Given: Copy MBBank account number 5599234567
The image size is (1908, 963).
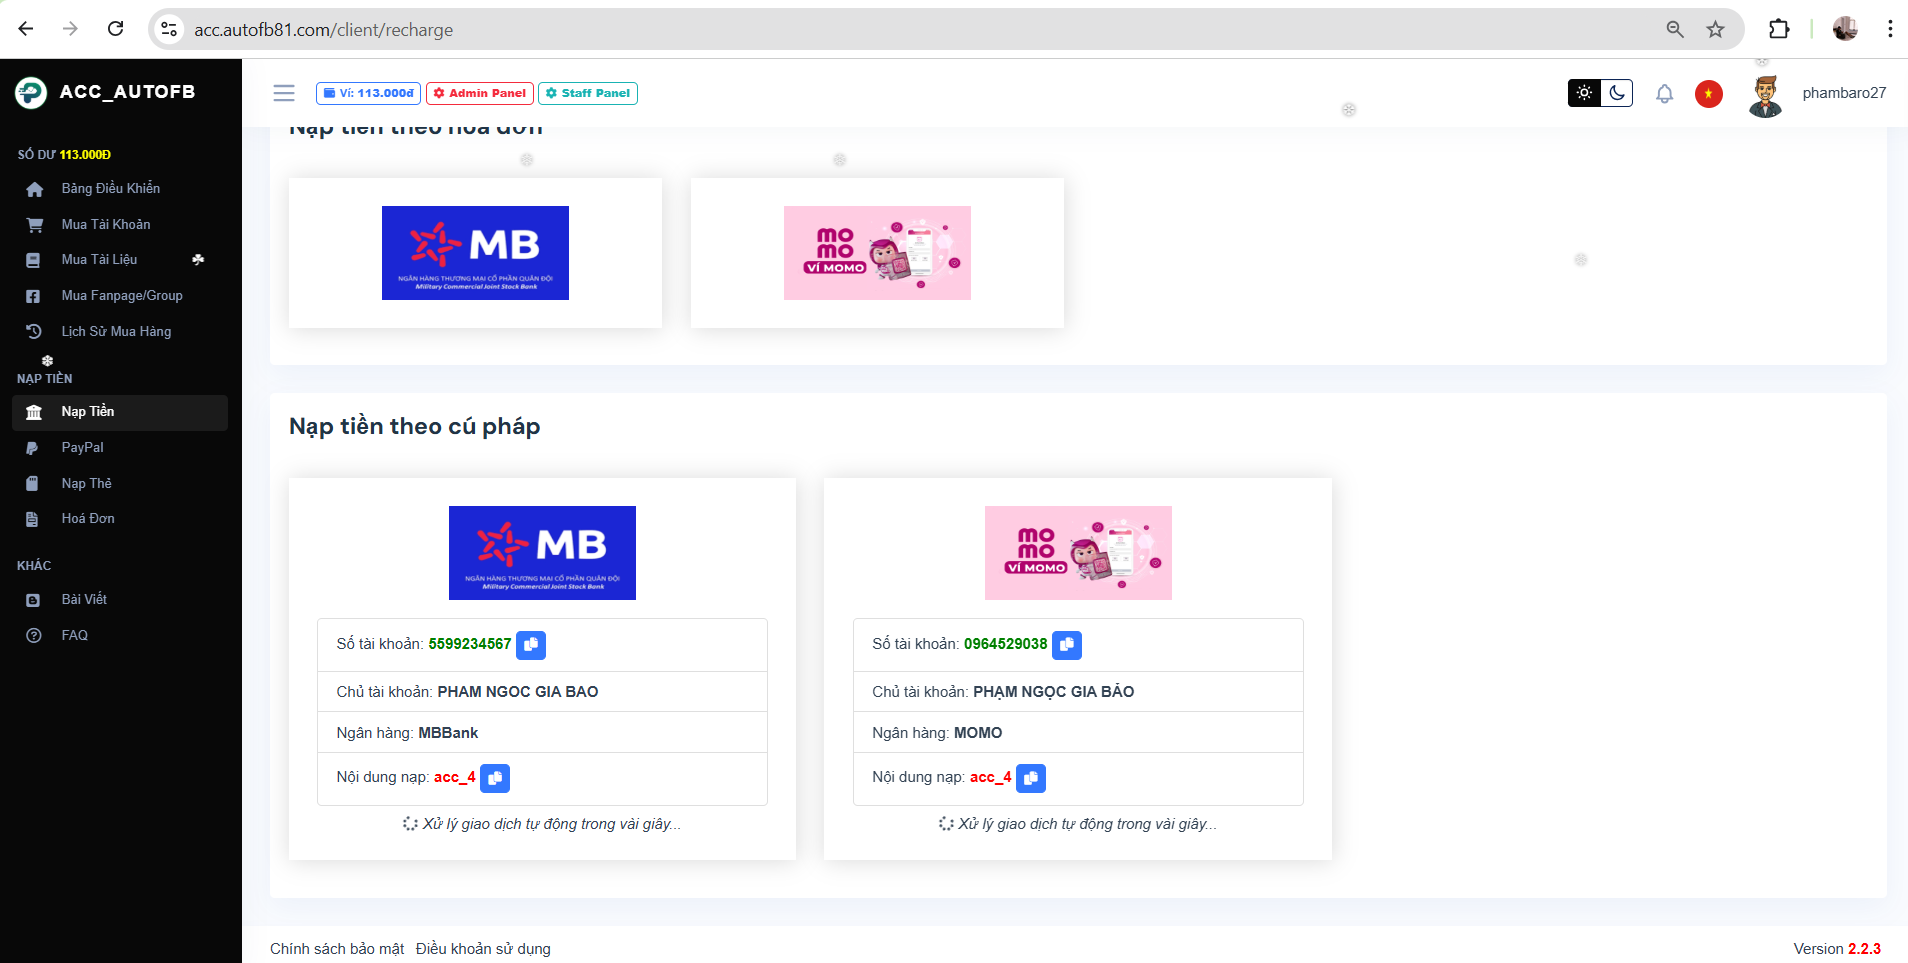Looking at the screenshot, I should tap(531, 645).
